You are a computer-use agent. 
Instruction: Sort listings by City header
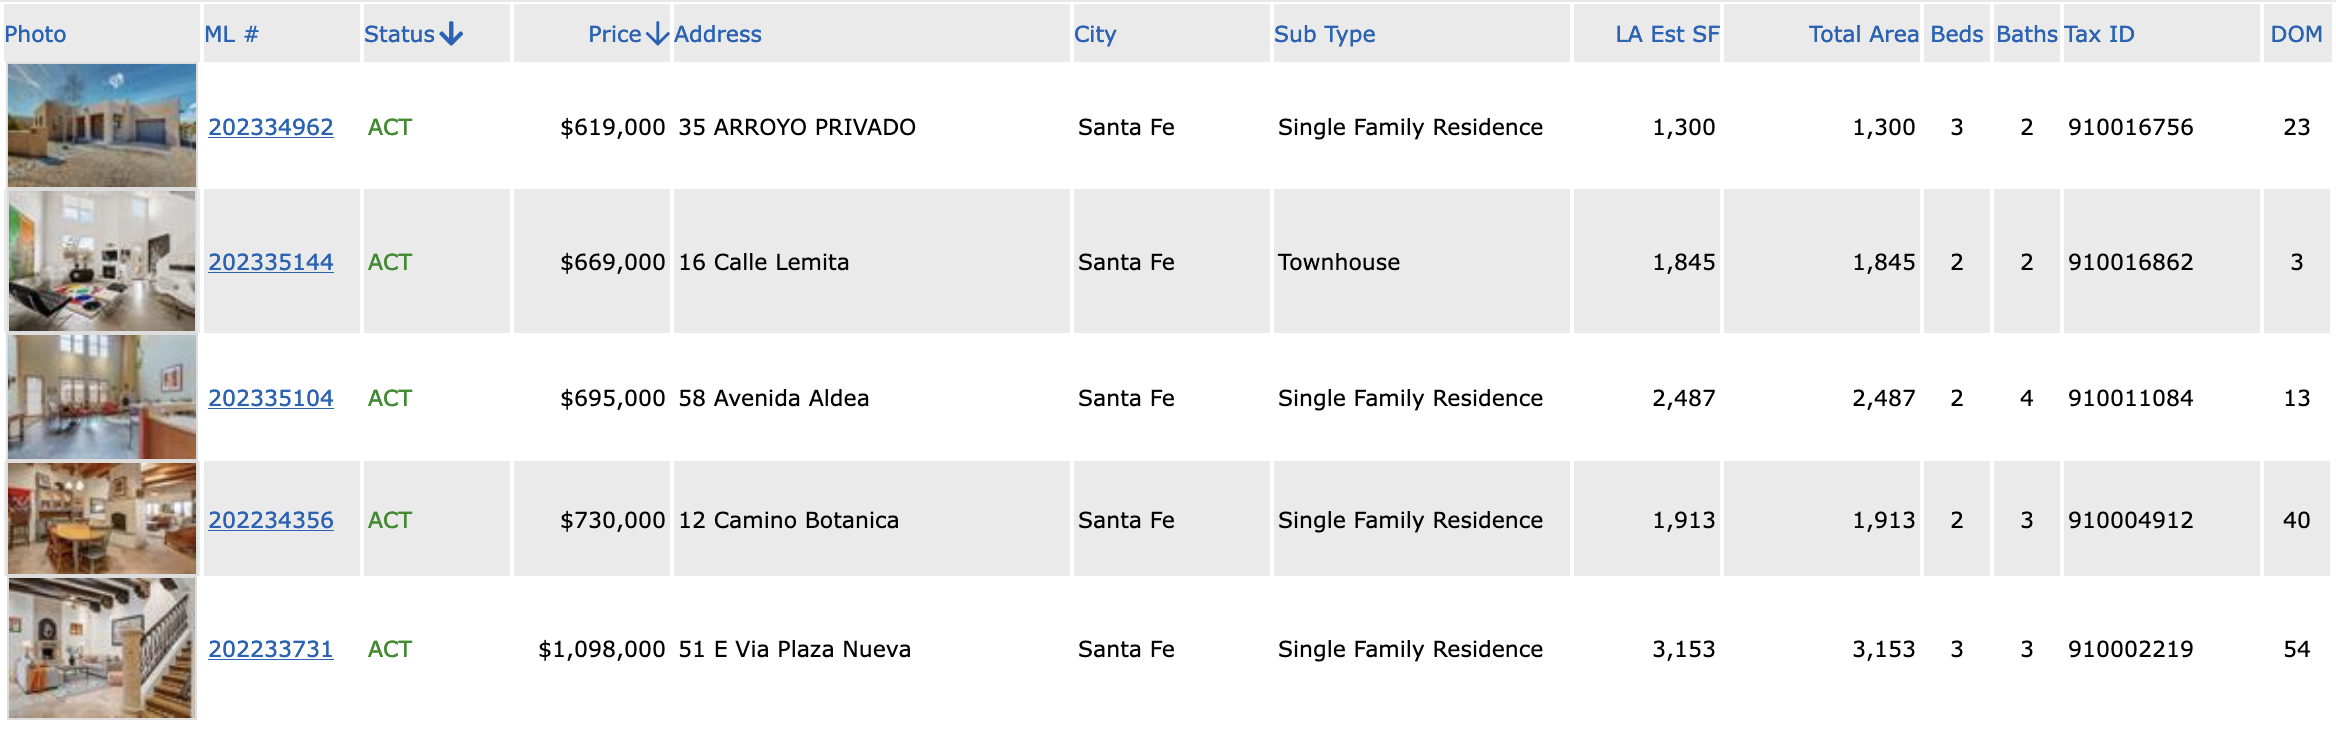(x=1095, y=34)
